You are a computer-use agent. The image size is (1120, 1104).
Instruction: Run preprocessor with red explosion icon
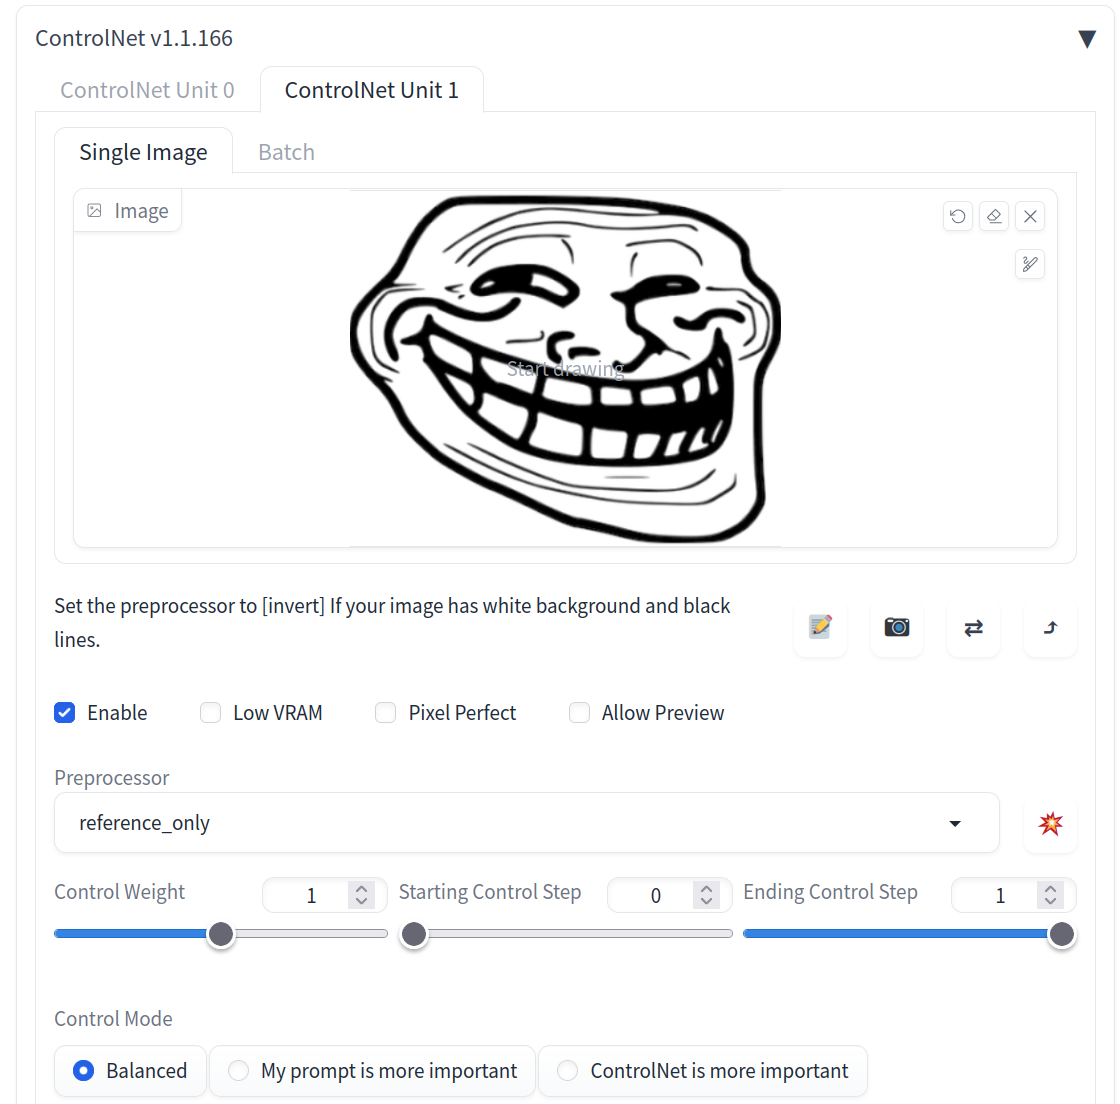[1050, 823]
